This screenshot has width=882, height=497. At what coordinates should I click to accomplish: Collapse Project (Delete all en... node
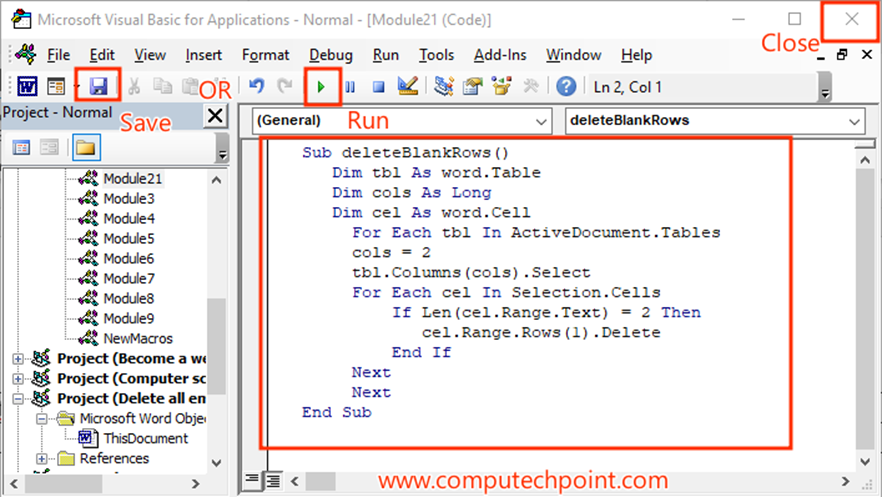point(18,399)
